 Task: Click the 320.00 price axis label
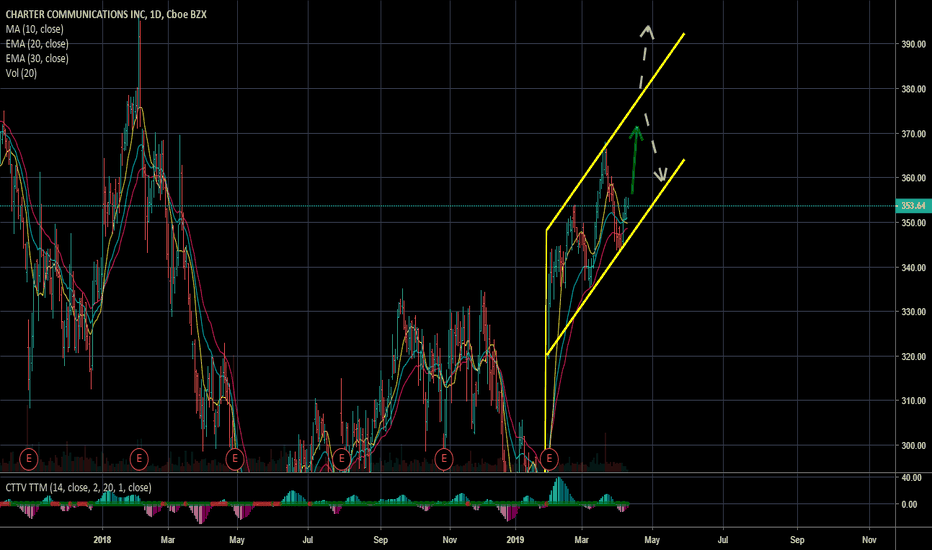tap(914, 357)
